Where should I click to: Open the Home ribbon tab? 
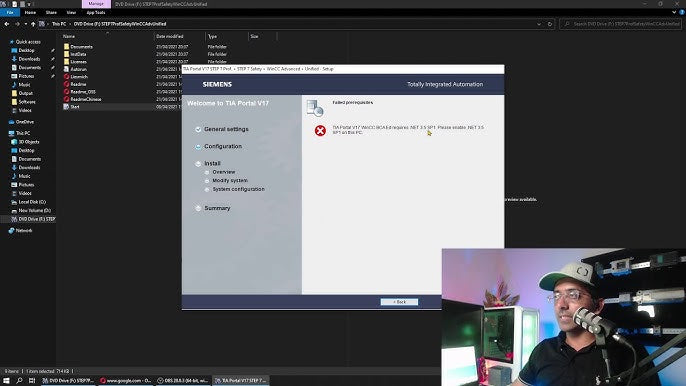click(30, 13)
